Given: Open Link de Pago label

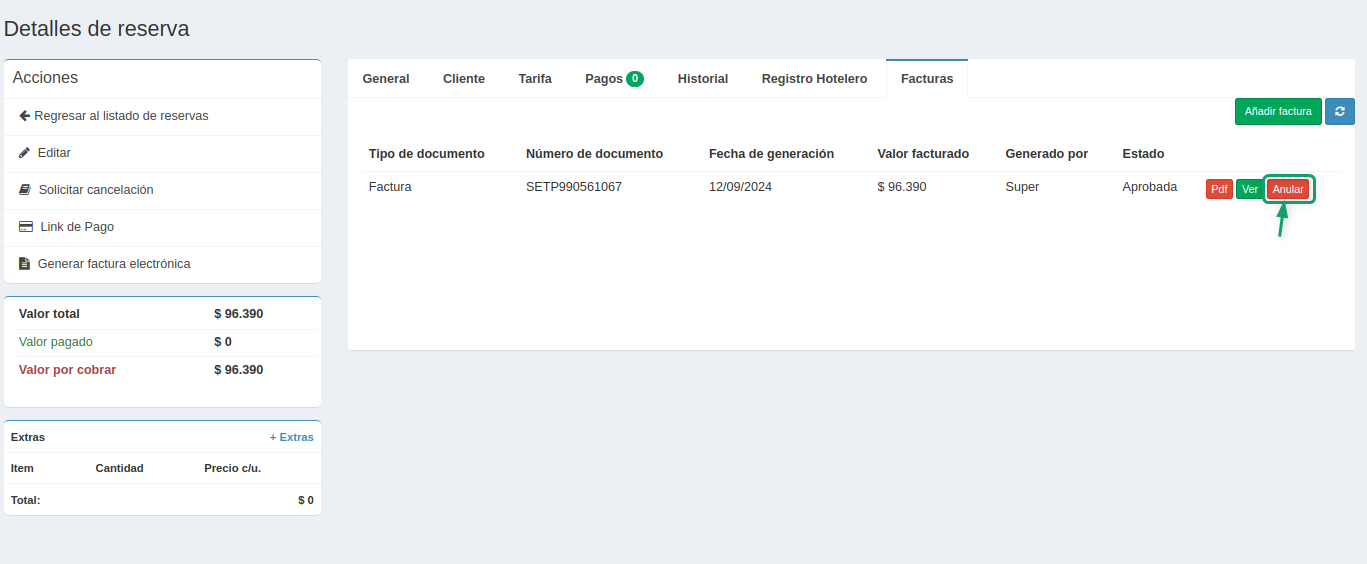Looking at the screenshot, I should pos(77,227).
